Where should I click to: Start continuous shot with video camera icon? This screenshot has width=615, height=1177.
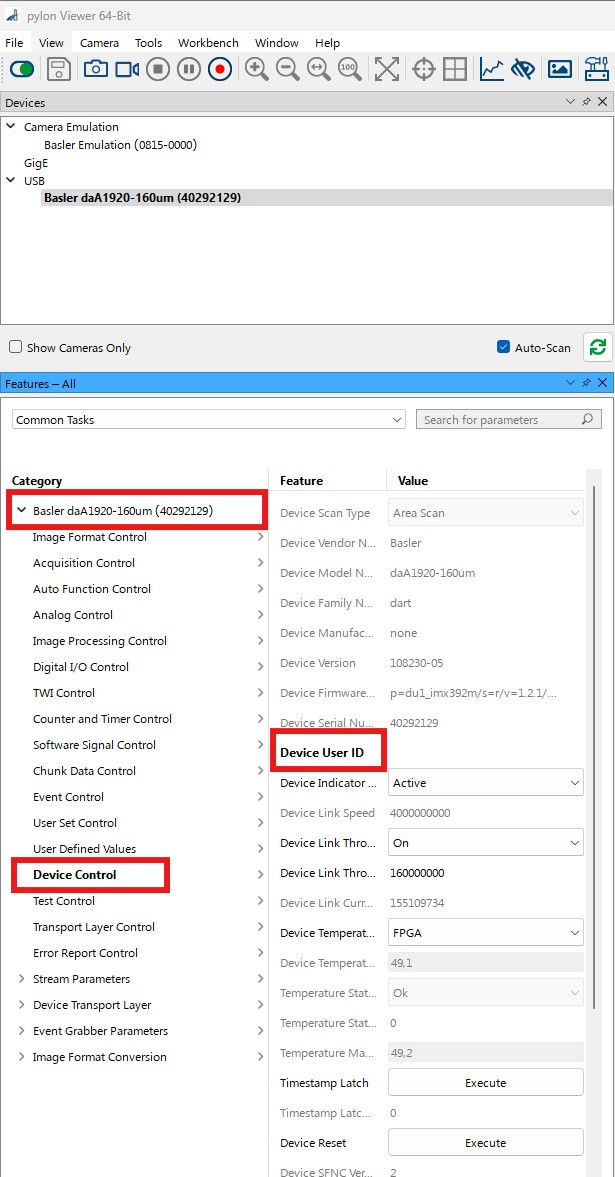pyautogui.click(x=127, y=70)
